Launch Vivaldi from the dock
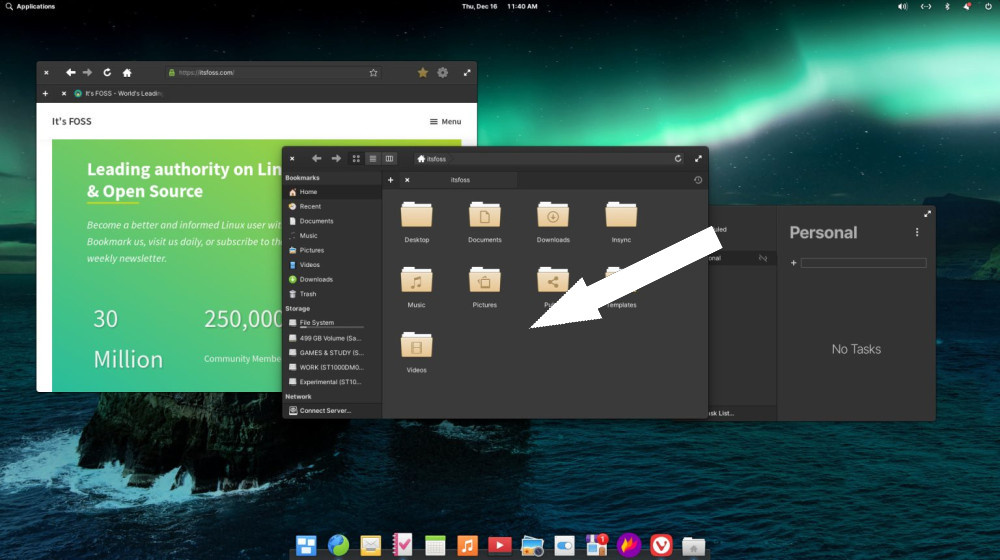 pyautogui.click(x=661, y=545)
